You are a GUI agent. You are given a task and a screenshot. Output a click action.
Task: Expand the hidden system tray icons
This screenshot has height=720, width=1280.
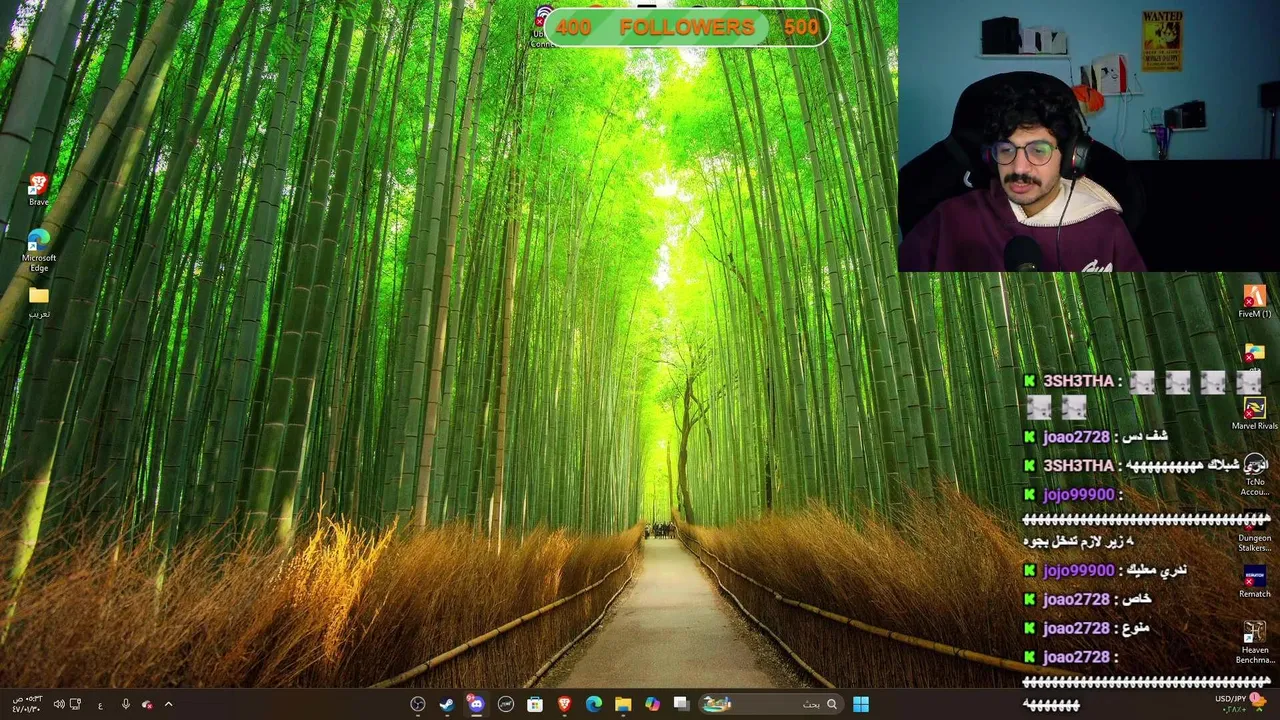tap(168, 704)
